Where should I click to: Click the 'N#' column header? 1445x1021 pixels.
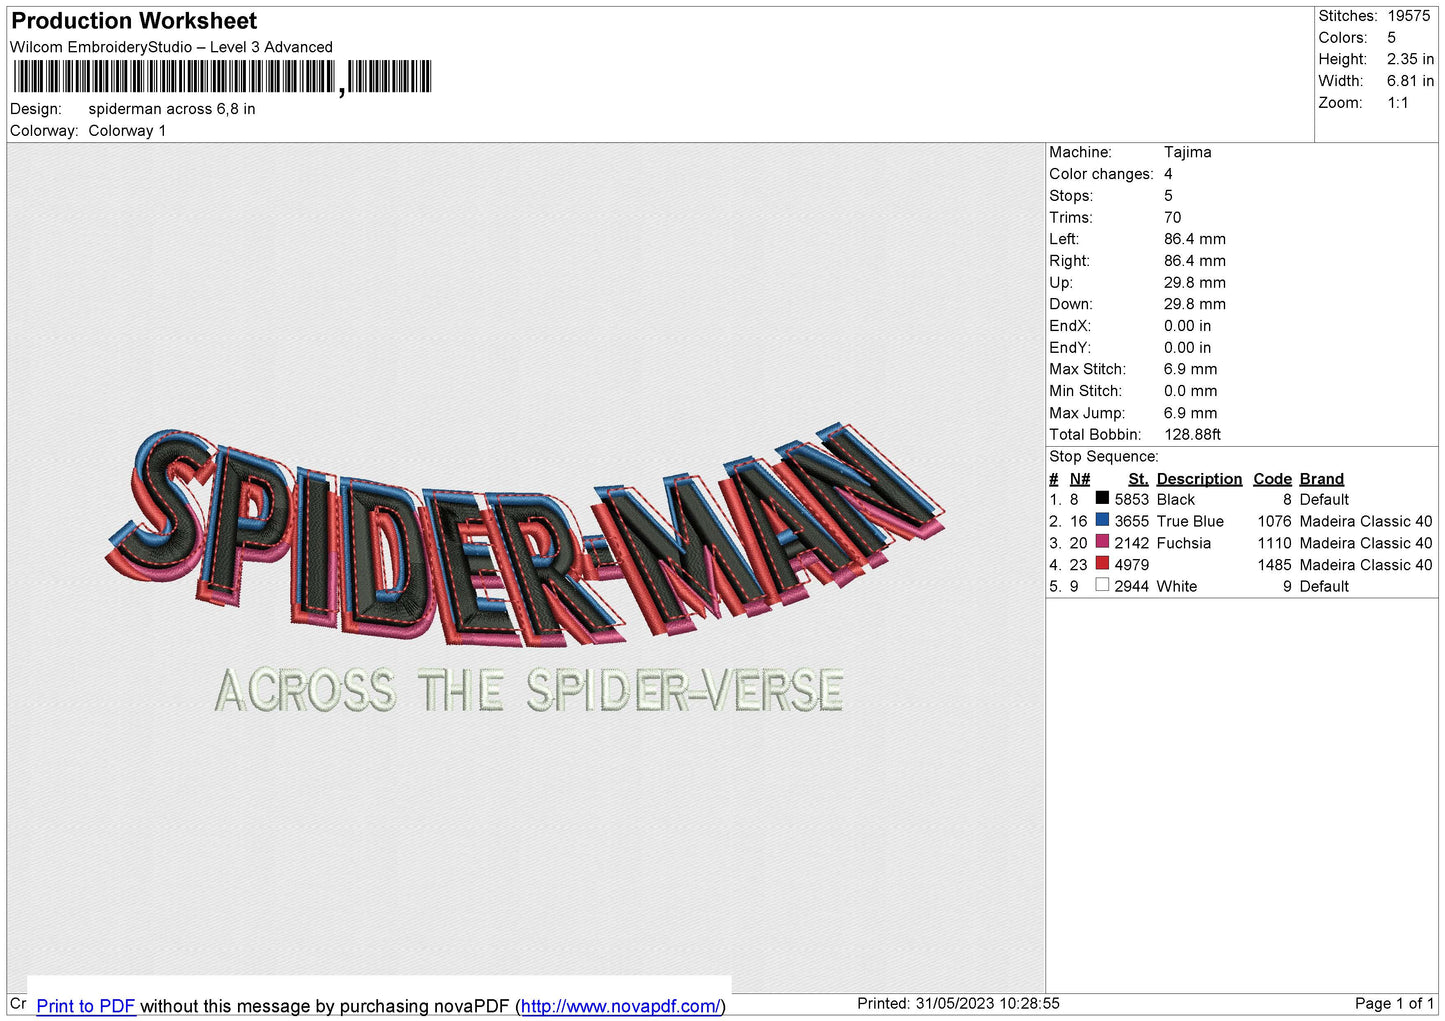tap(1080, 479)
